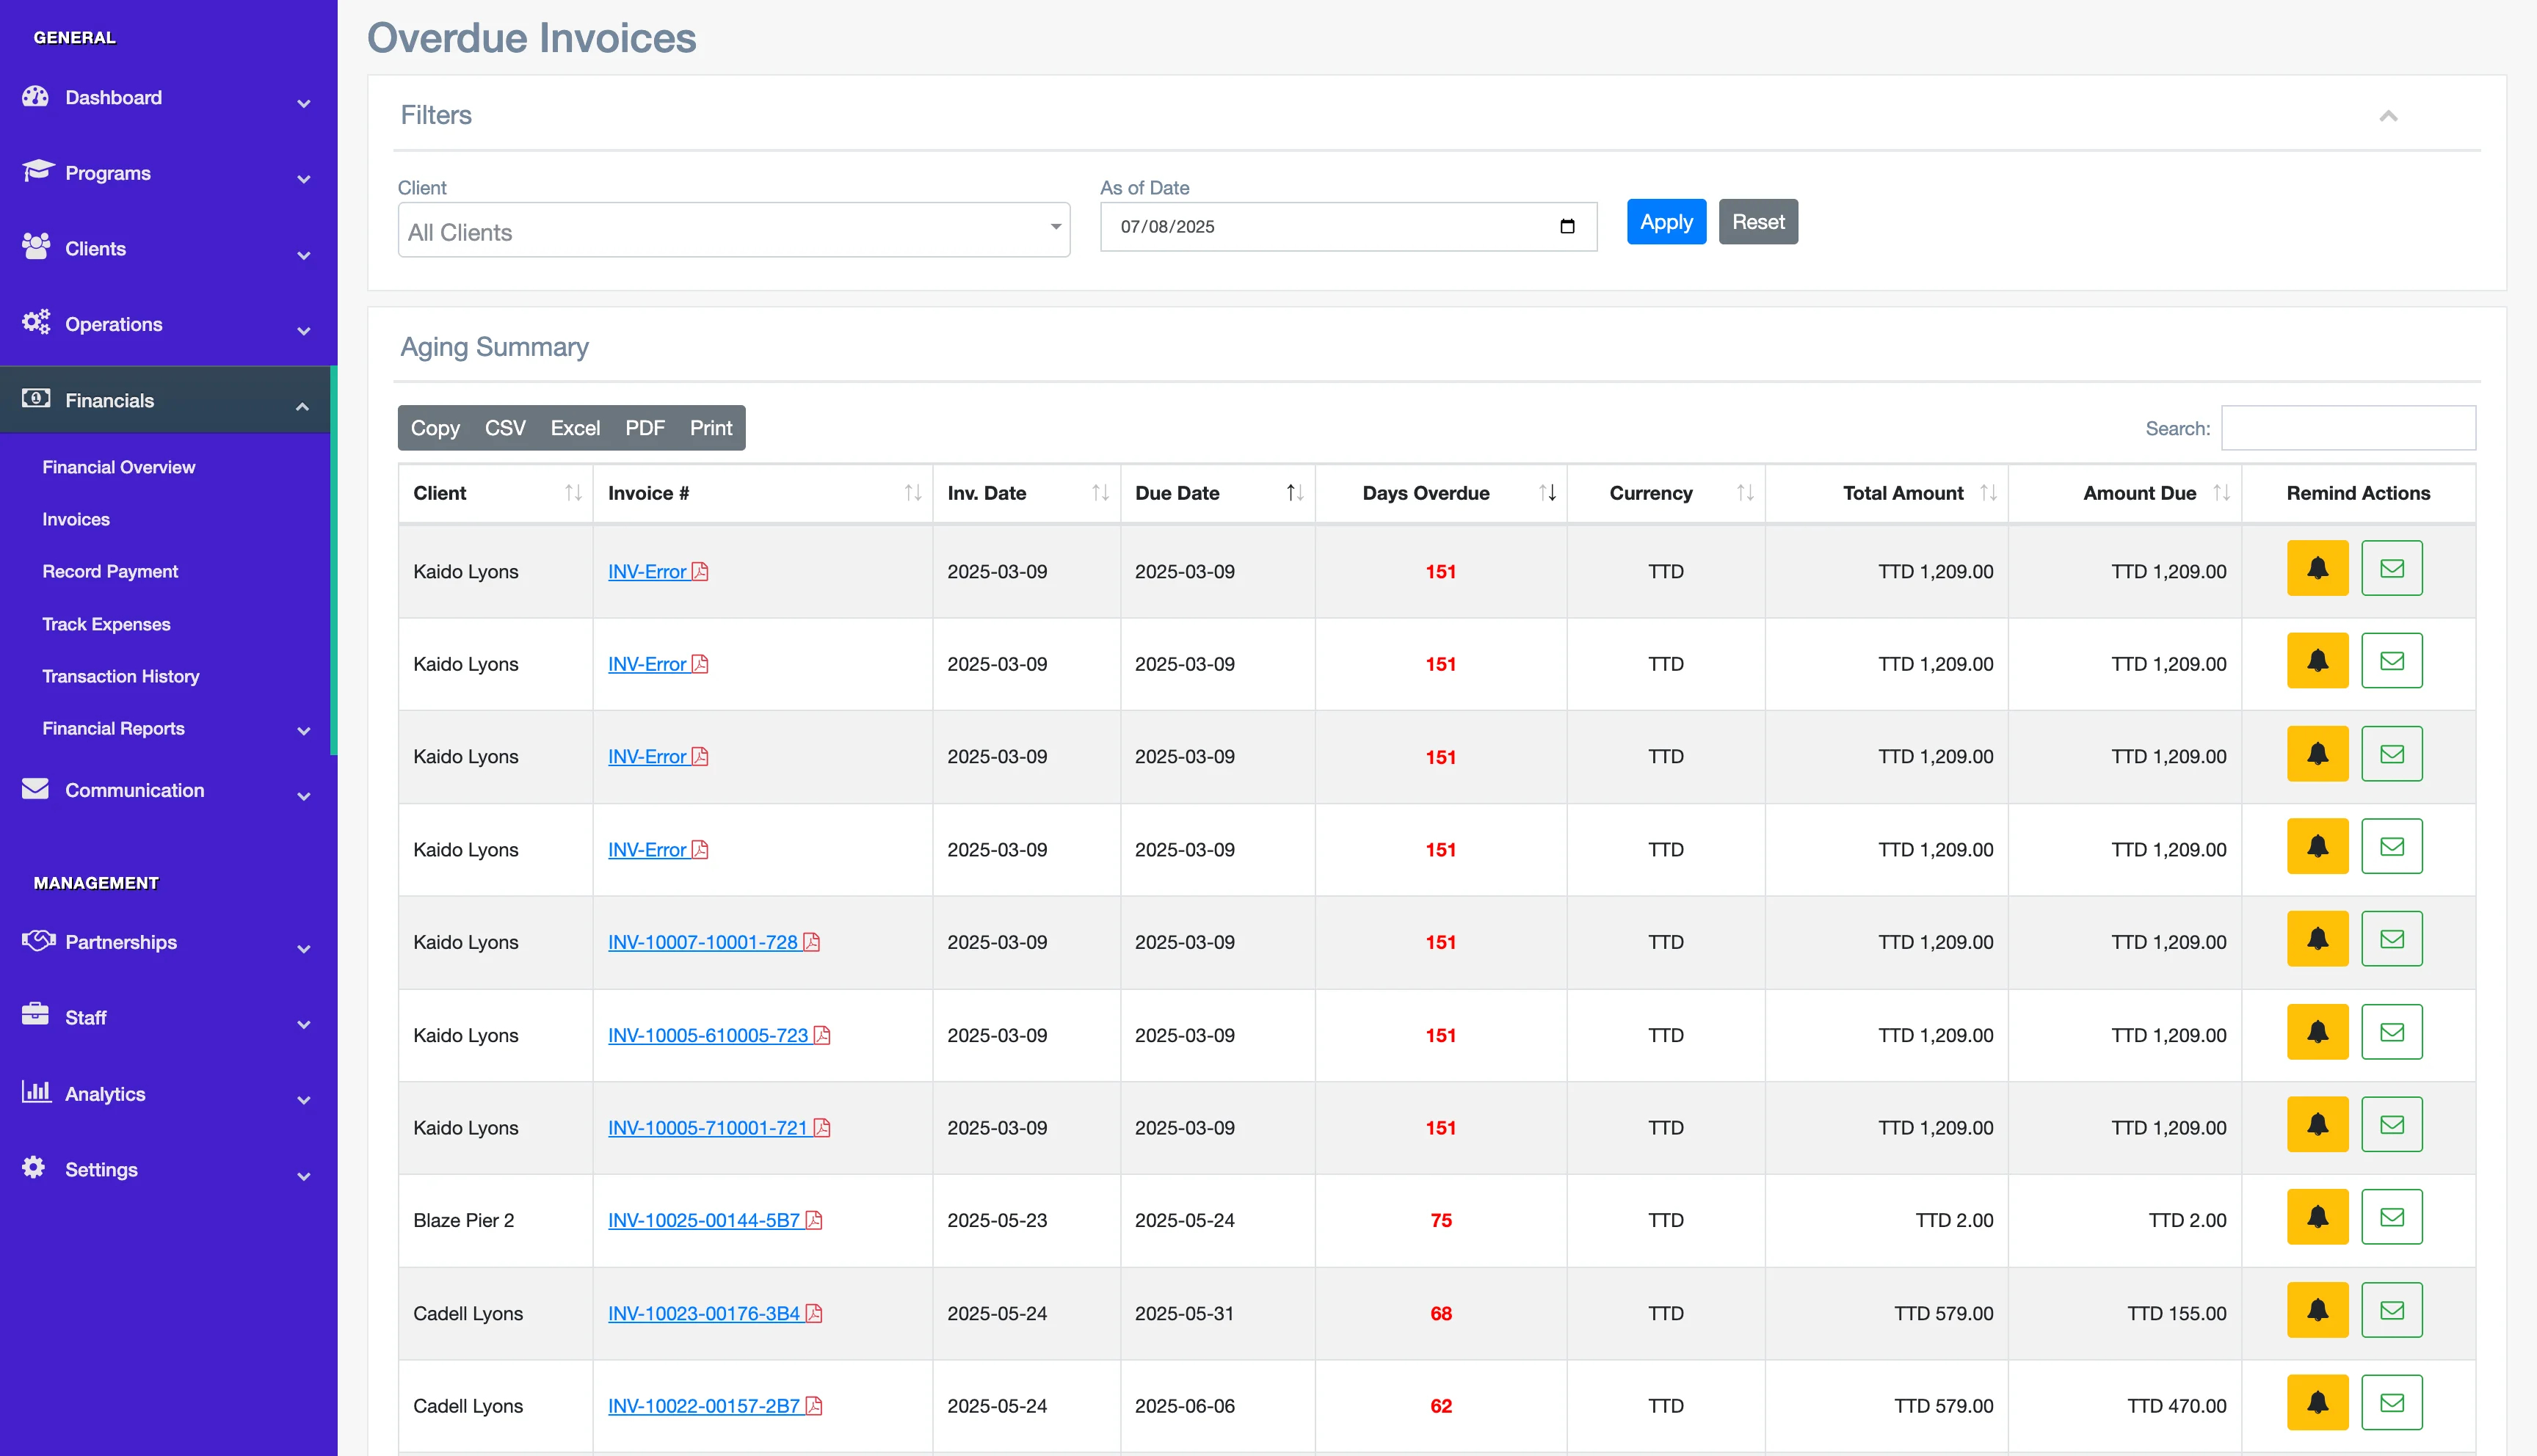Image resolution: width=2537 pixels, height=1456 pixels.
Task: Open Transaction History in sidebar
Action: coord(120,676)
